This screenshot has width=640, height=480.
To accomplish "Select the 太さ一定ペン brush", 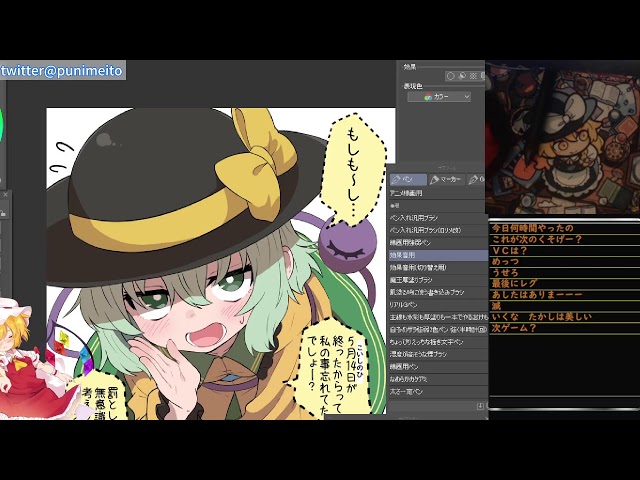I will [x=437, y=392].
